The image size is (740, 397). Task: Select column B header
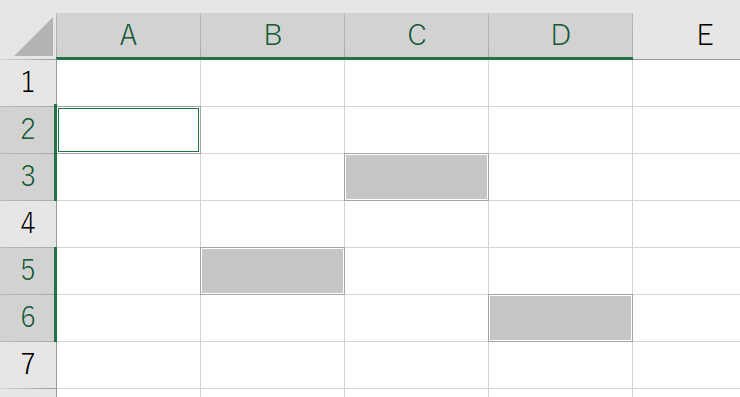click(x=273, y=35)
